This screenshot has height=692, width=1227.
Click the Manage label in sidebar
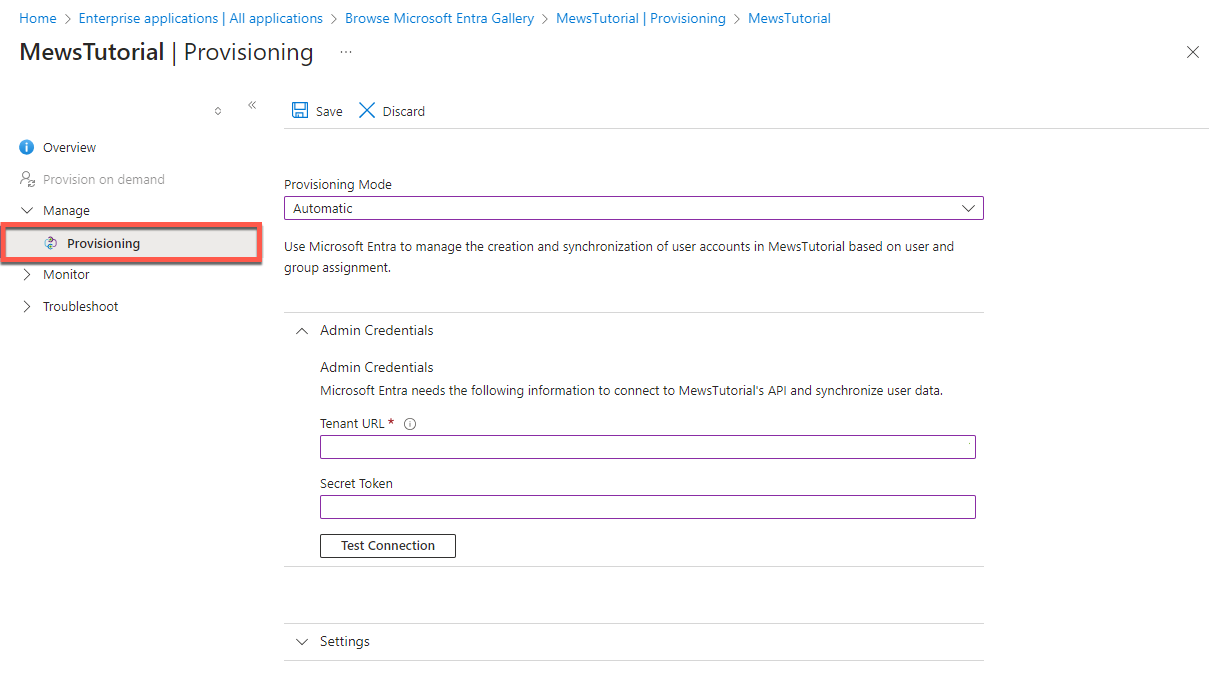[66, 211]
